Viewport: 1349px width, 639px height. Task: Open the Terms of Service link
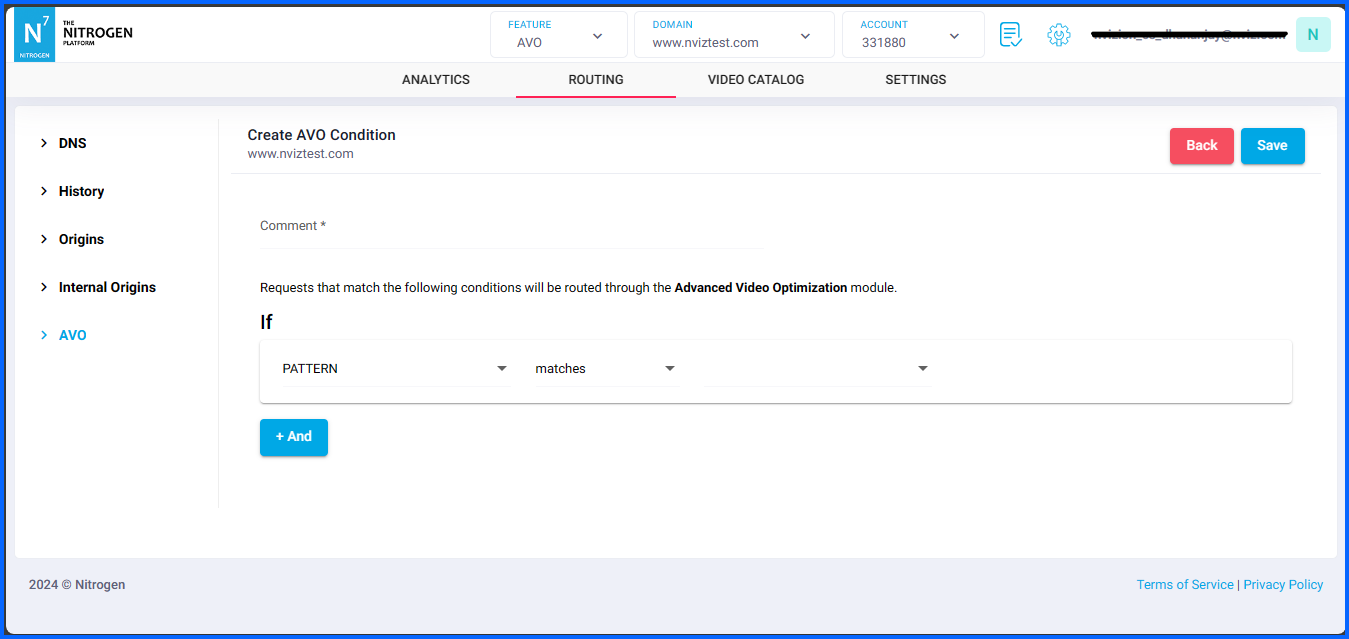tap(1185, 584)
